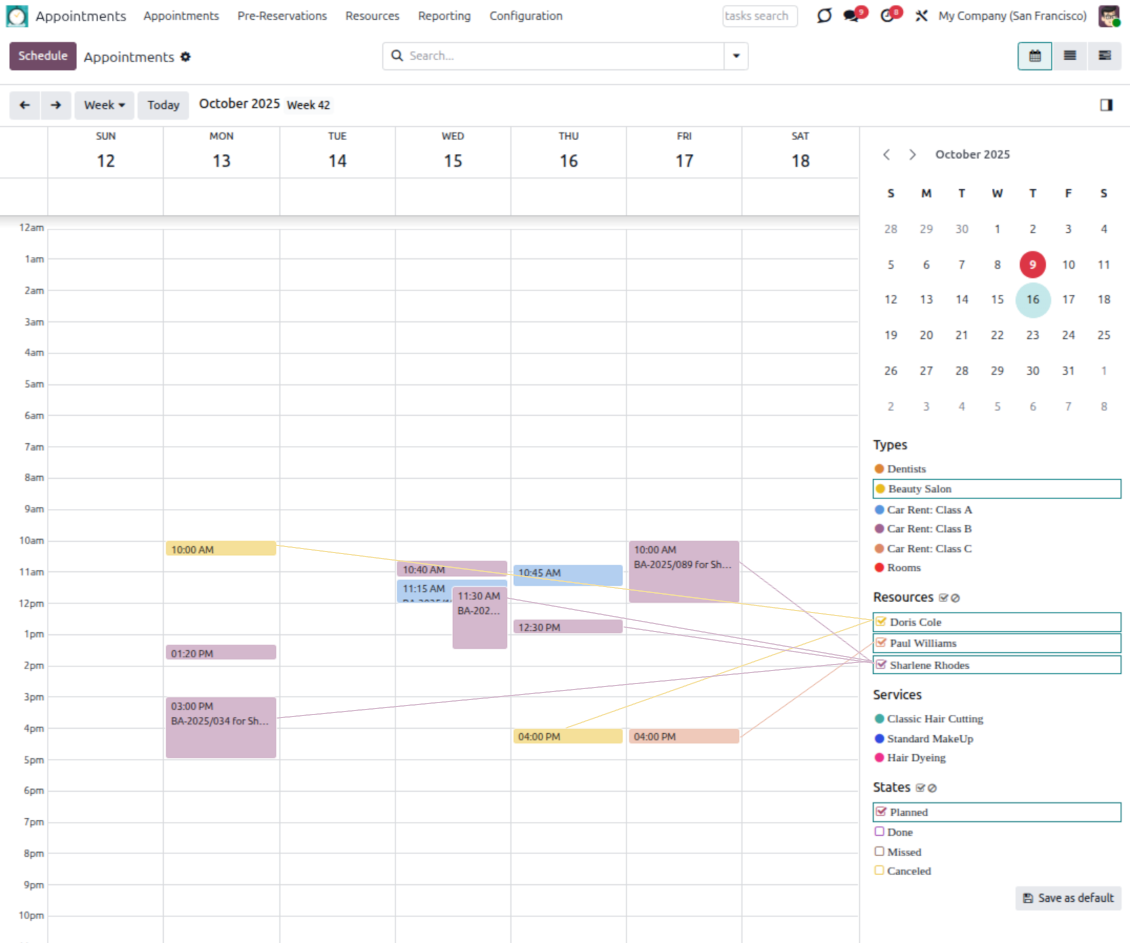This screenshot has height=943, width=1130.
Task: Open the debug tools wrench icon
Action: (x=922, y=16)
